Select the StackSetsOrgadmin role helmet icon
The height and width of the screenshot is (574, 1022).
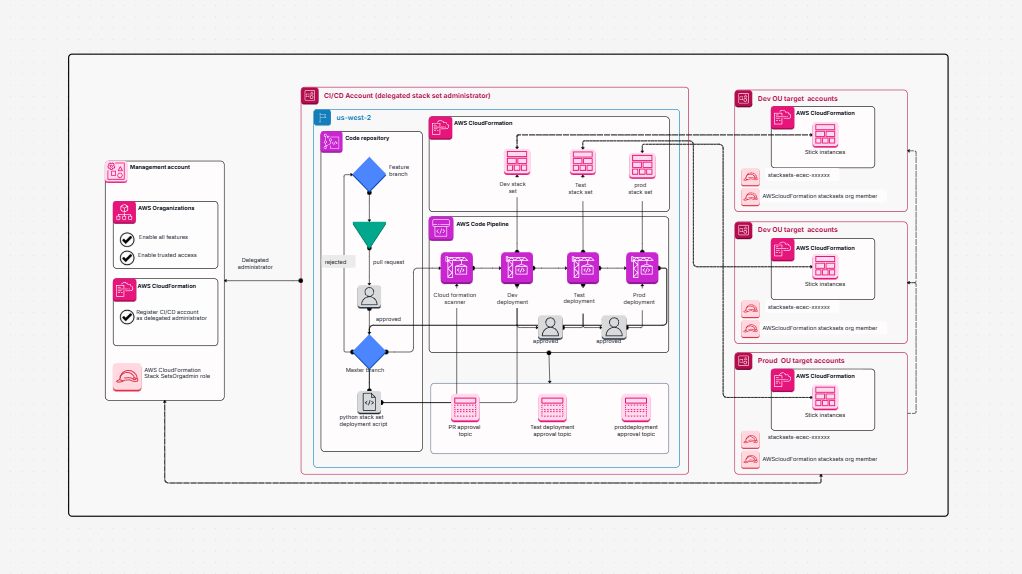(x=127, y=377)
